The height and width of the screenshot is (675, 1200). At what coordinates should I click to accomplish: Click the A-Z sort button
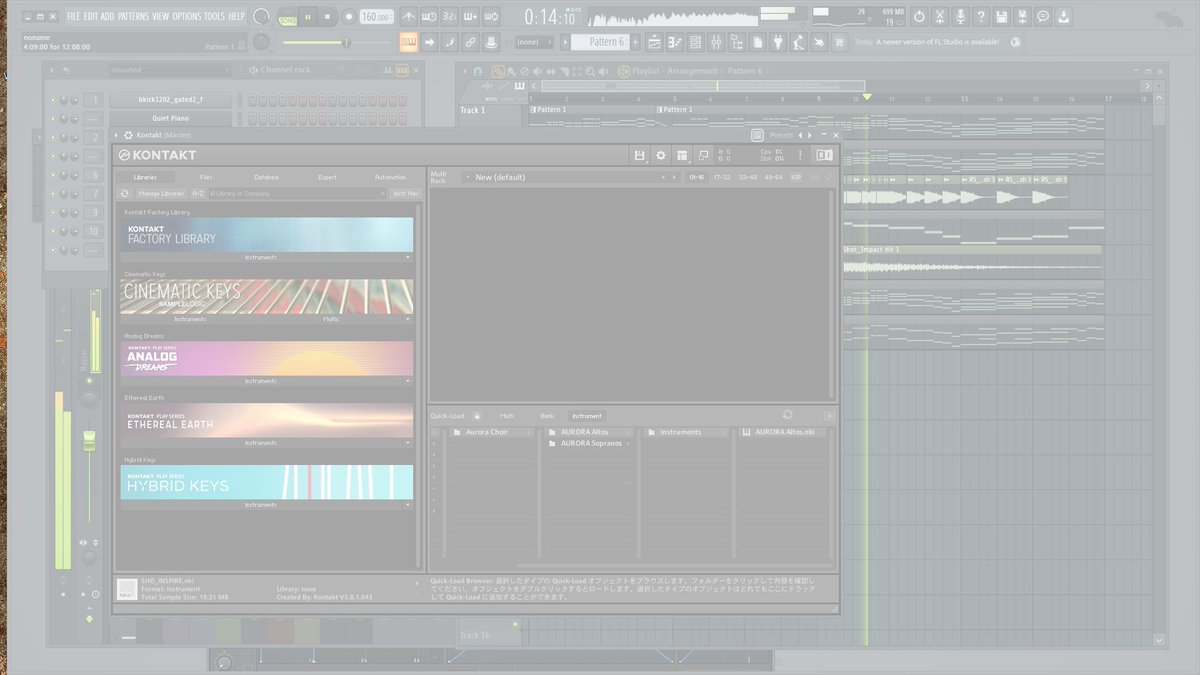[x=198, y=193]
